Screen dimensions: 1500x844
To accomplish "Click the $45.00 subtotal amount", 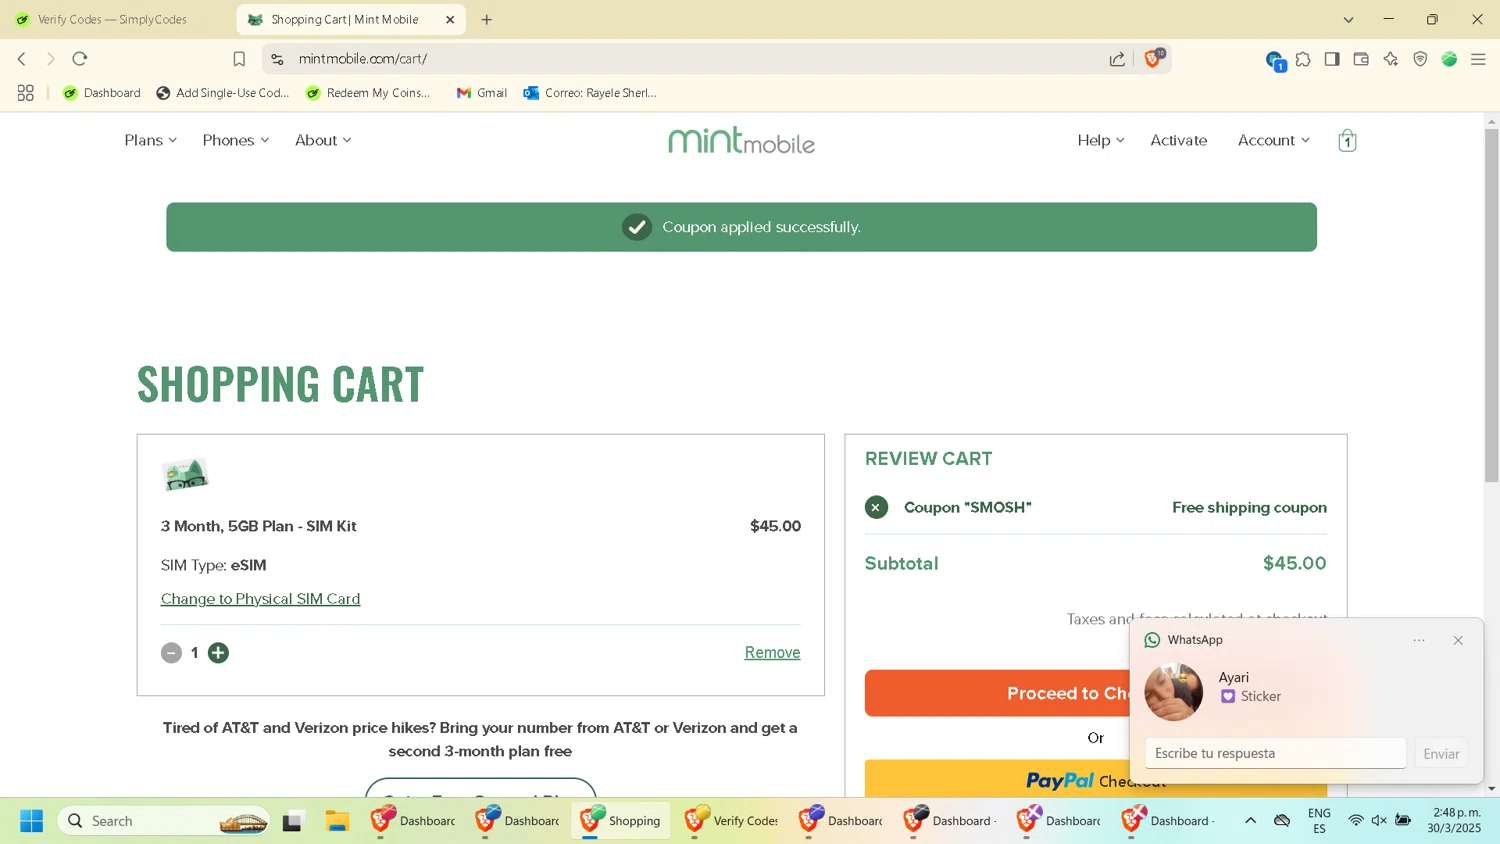I will tap(1294, 563).
